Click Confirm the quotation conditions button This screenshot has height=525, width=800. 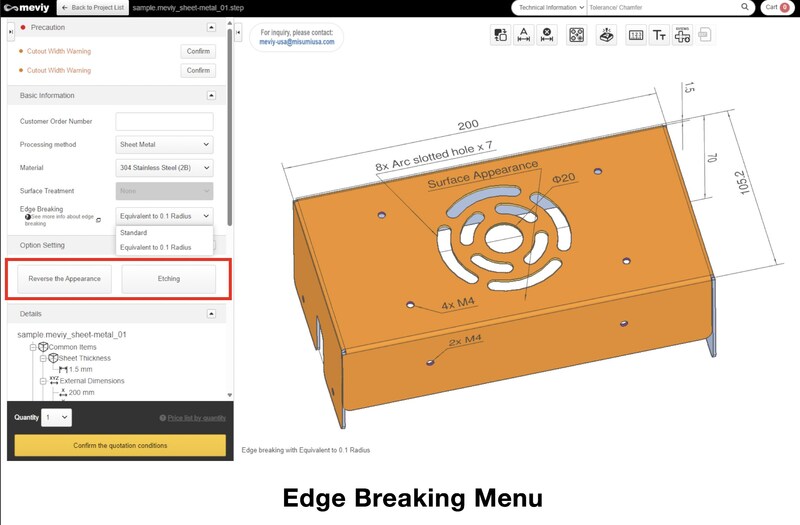[x=119, y=445]
